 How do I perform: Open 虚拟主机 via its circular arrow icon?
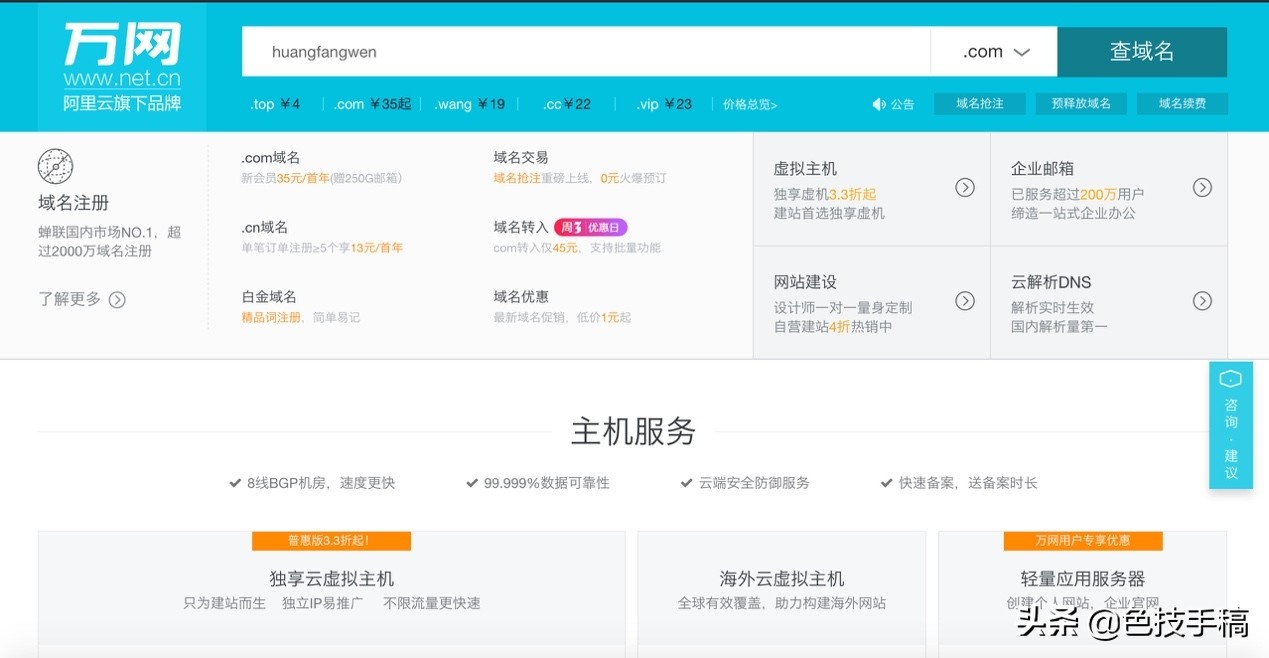[x=964, y=187]
